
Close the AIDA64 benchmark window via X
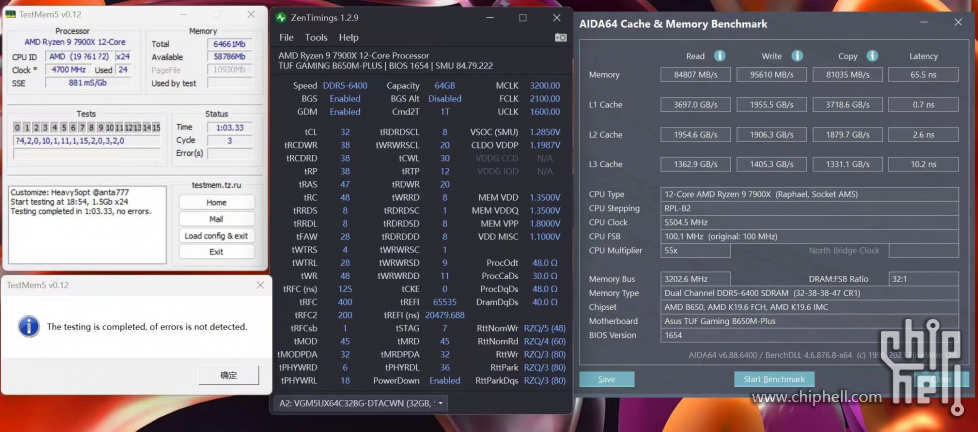pyautogui.click(x=958, y=22)
